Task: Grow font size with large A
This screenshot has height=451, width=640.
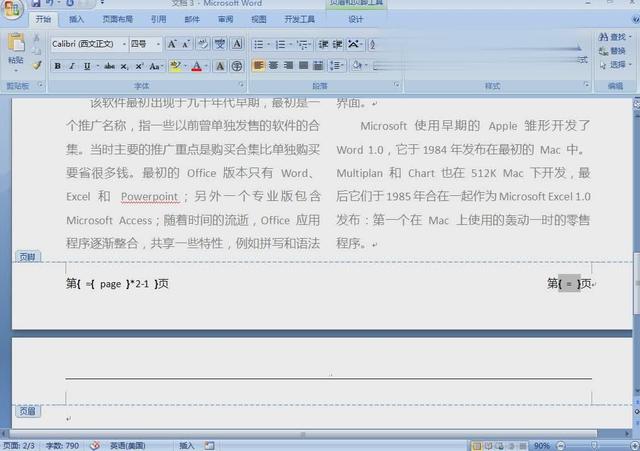Action: point(172,44)
